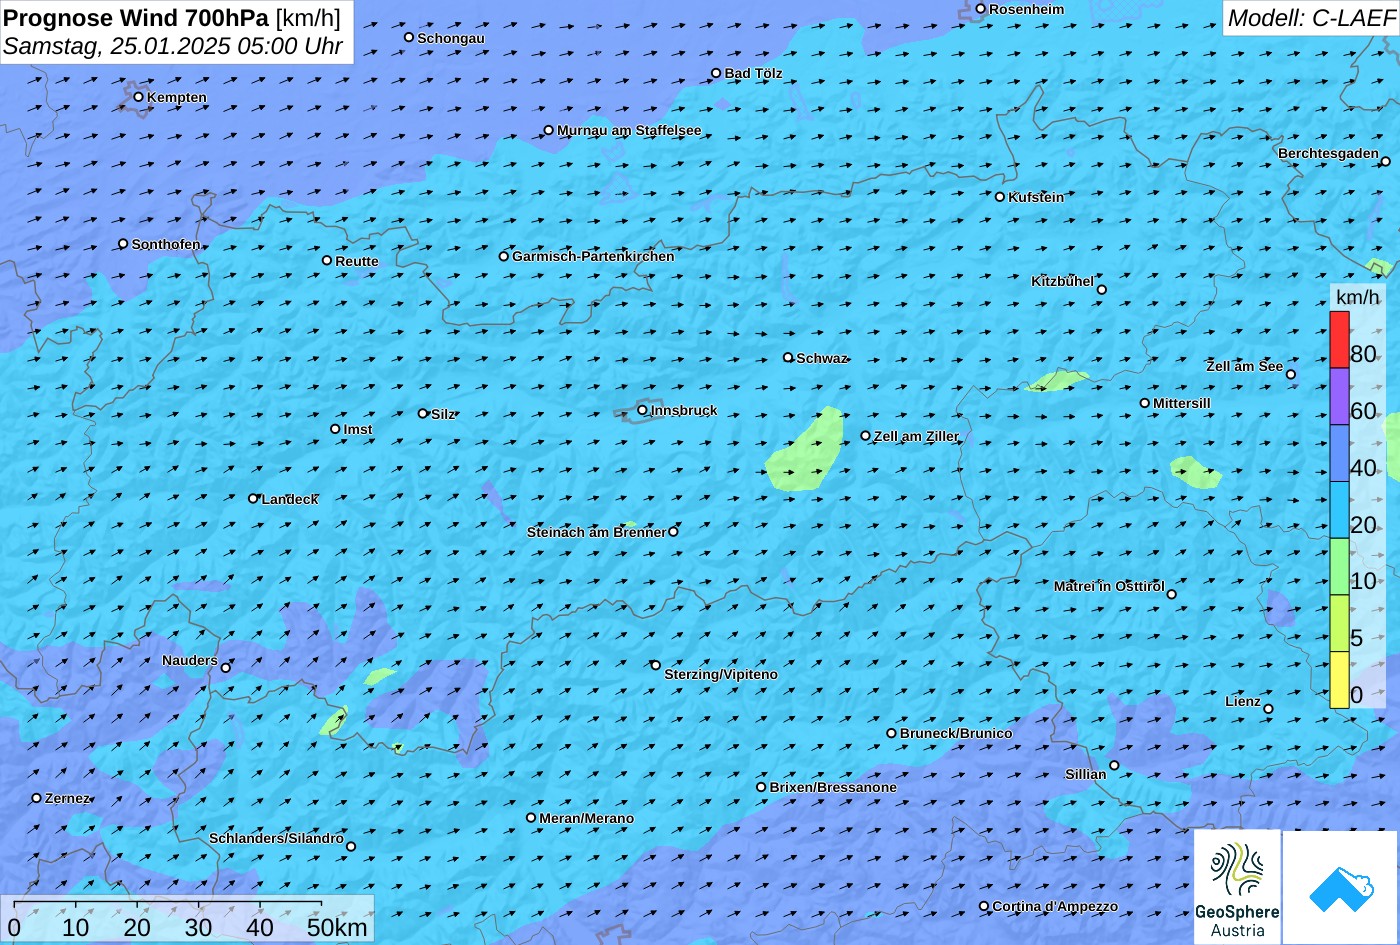This screenshot has width=1400, height=945.
Task: Click the Sonthofen city marker
Action: (x=123, y=244)
